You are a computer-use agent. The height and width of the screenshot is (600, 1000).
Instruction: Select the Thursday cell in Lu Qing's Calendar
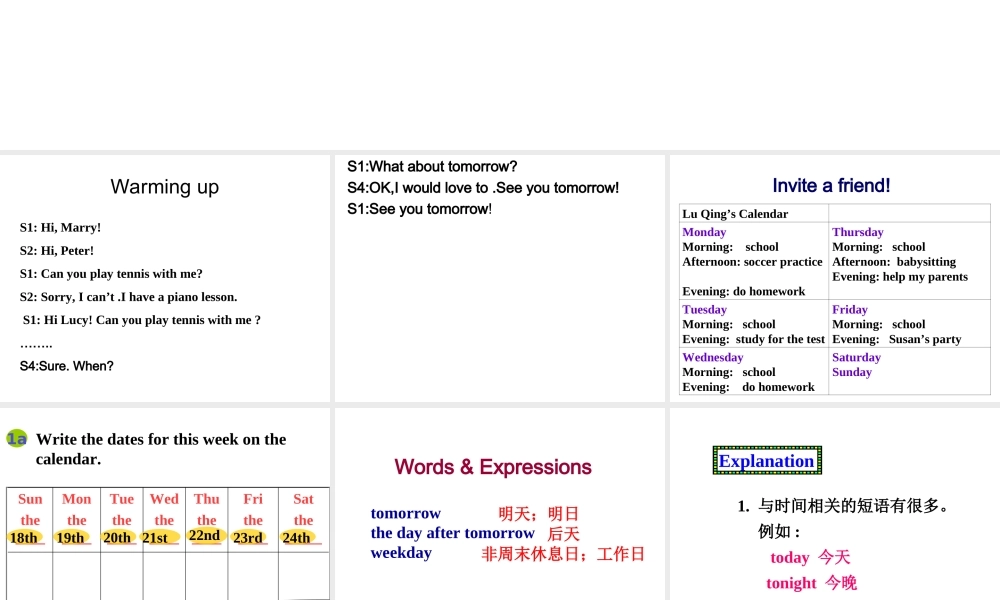pos(909,261)
